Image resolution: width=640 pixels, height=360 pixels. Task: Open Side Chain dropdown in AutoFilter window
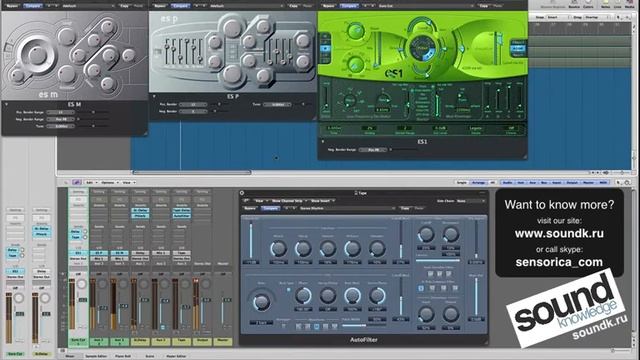[470, 201]
